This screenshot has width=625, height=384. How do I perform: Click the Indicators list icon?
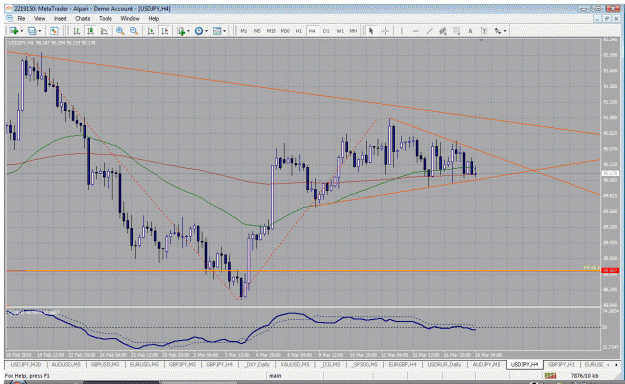pos(181,31)
